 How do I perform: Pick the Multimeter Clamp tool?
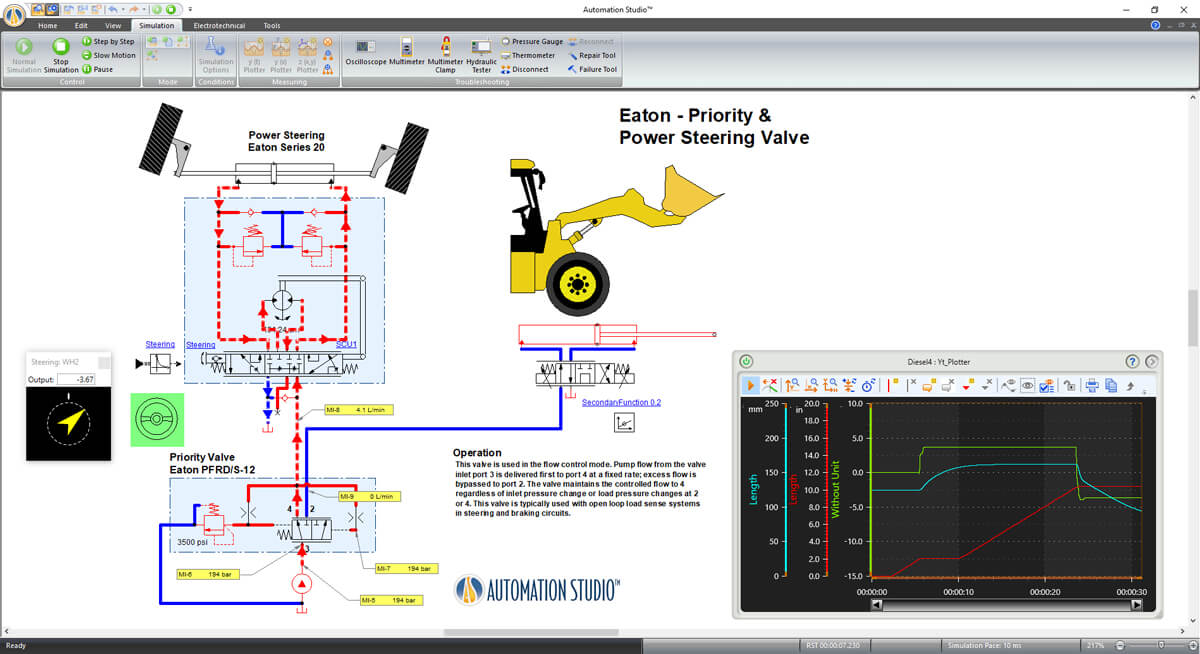[445, 55]
